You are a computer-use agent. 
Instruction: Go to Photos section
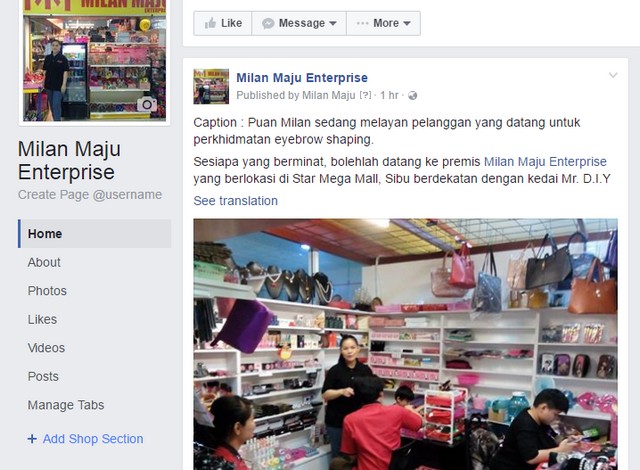(47, 291)
